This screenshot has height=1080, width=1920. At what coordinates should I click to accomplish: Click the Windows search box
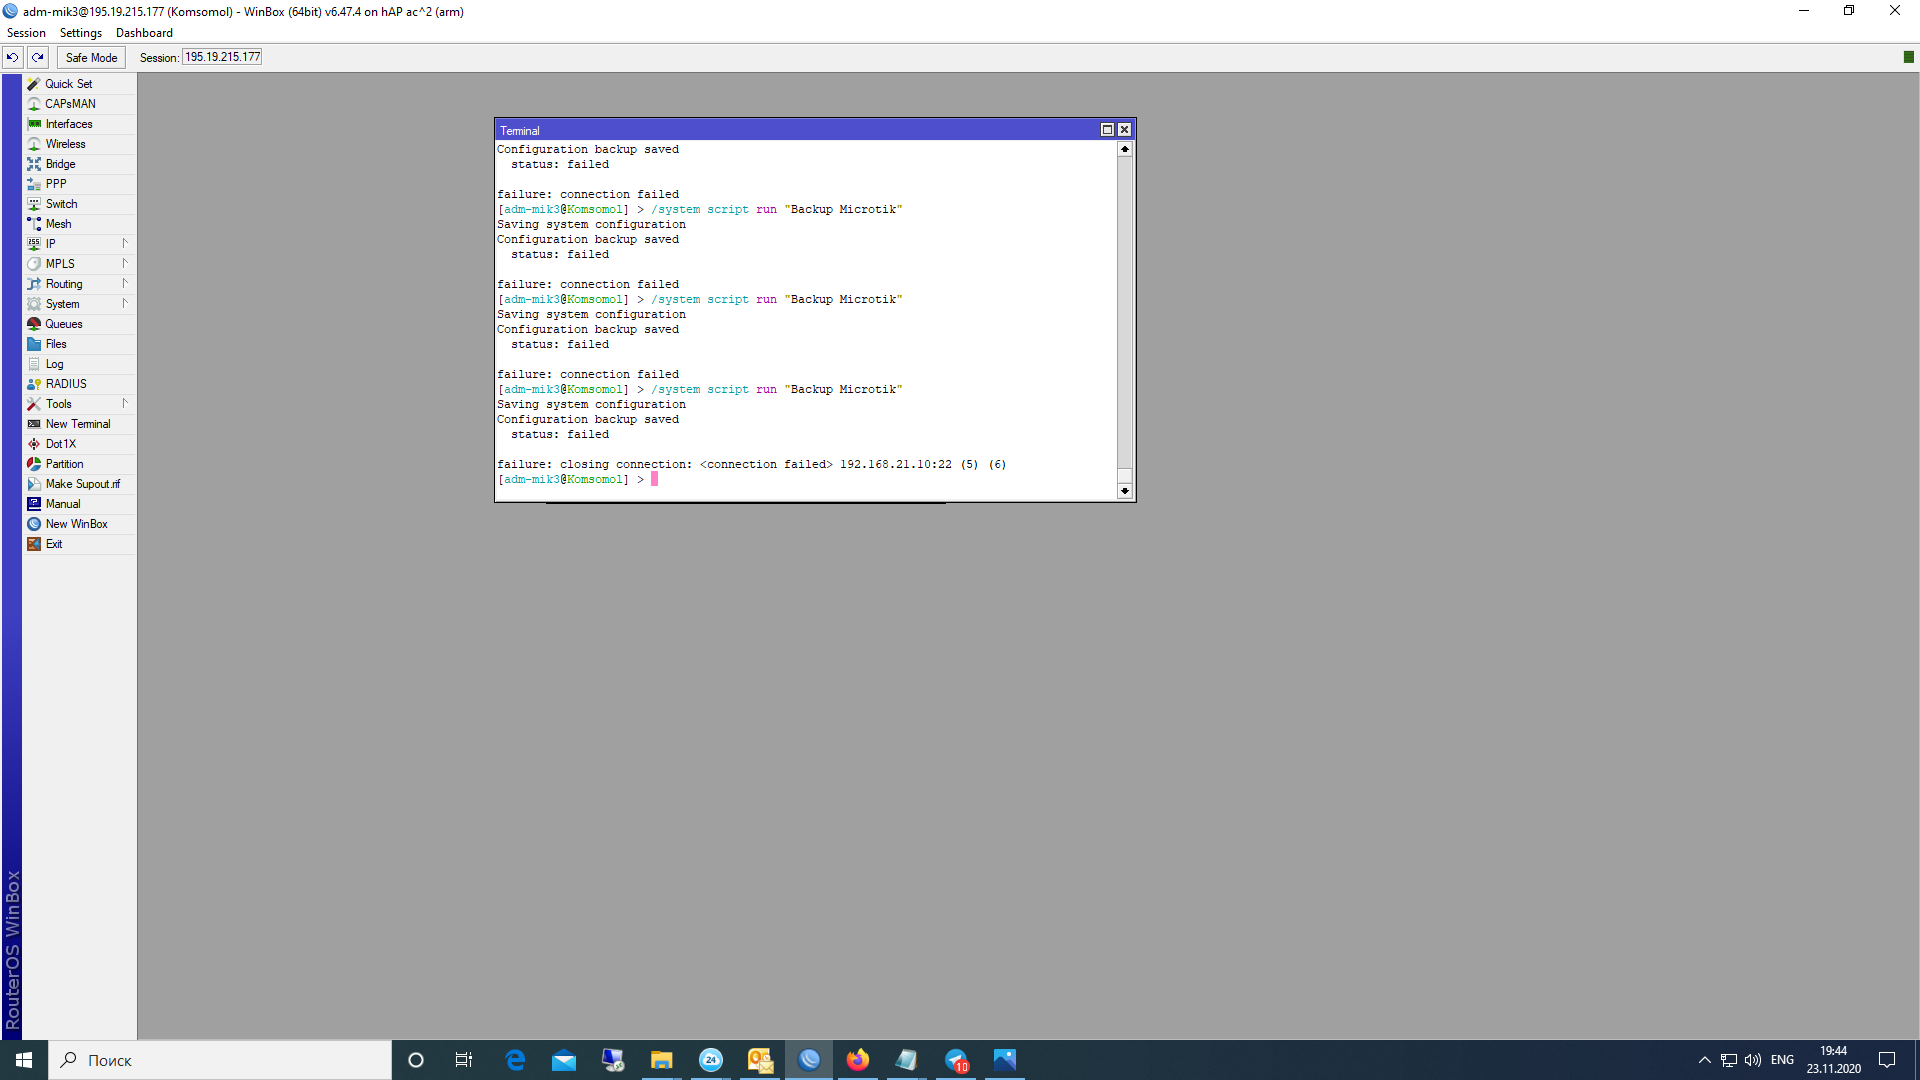click(x=220, y=1060)
